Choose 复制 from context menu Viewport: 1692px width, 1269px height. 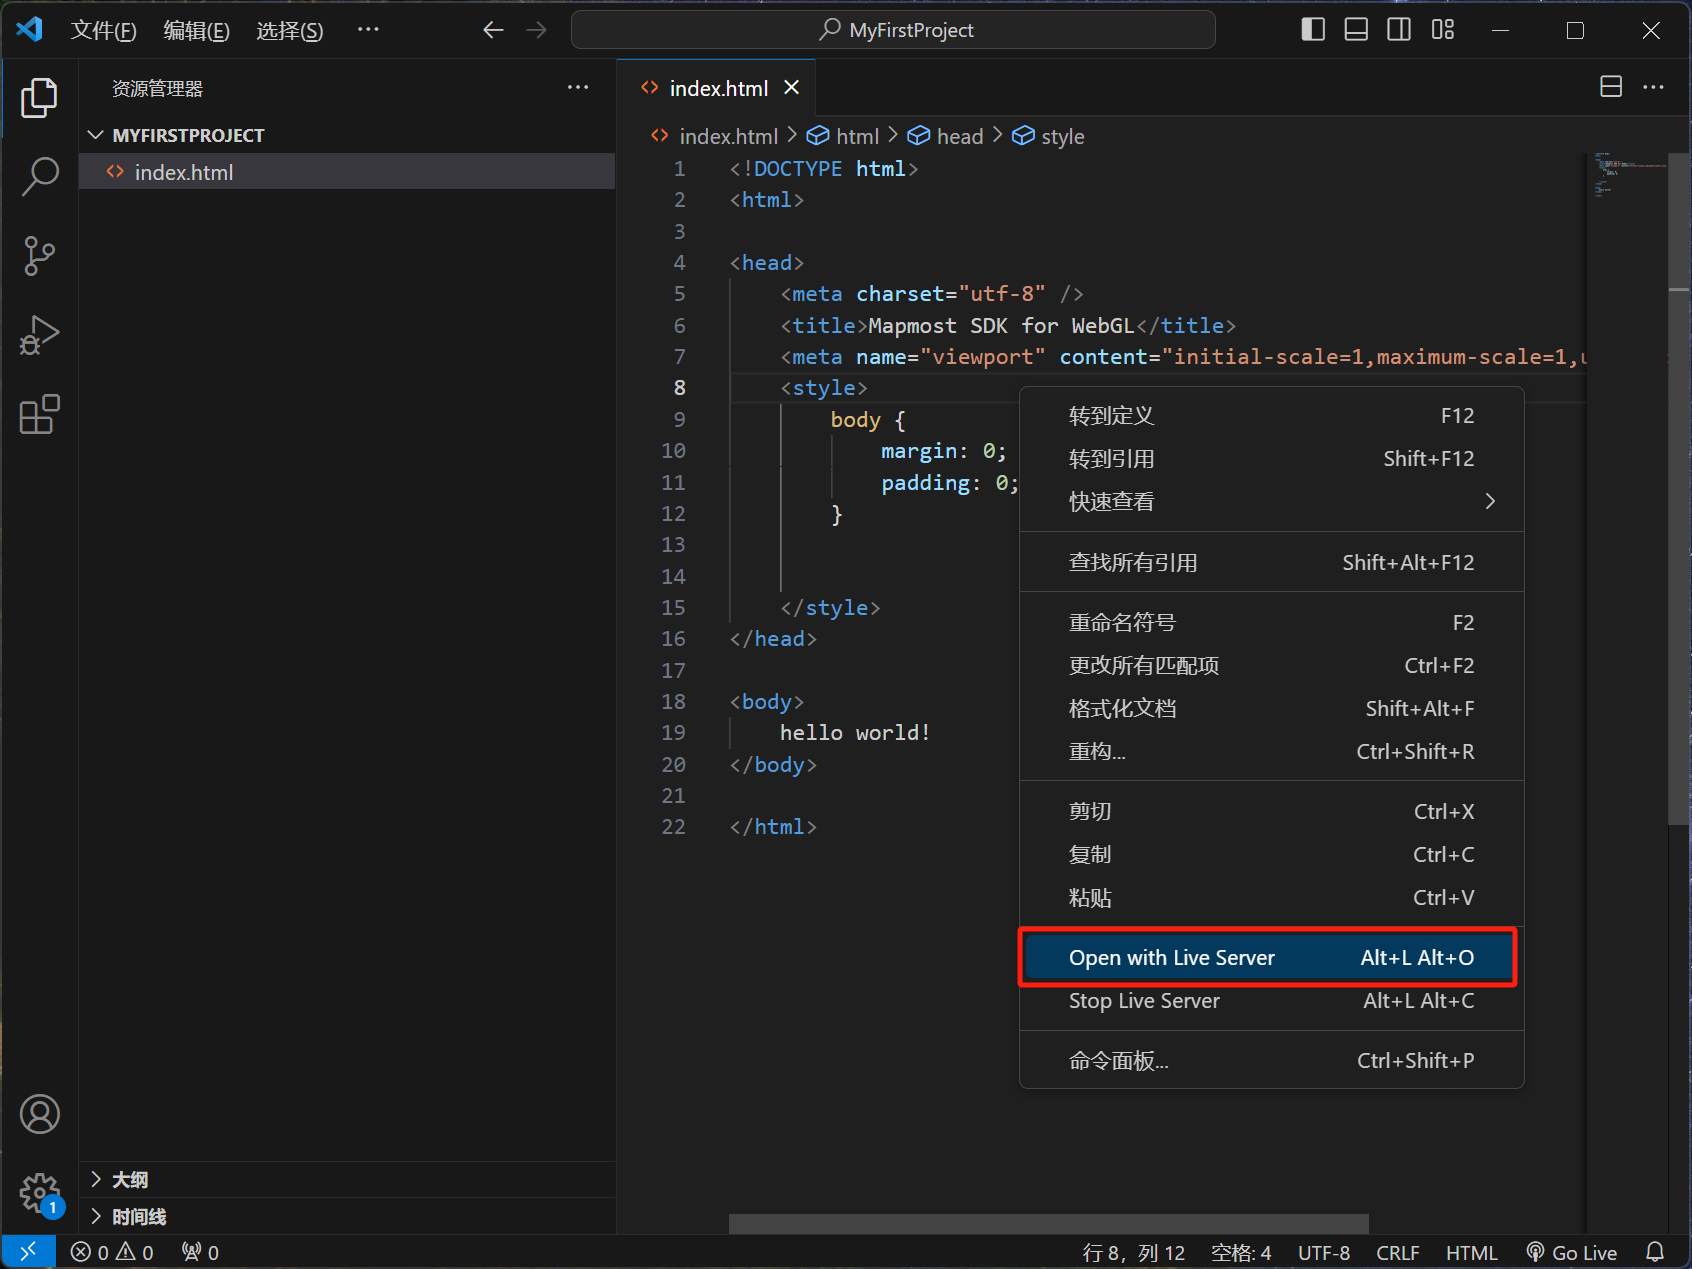[1271, 855]
